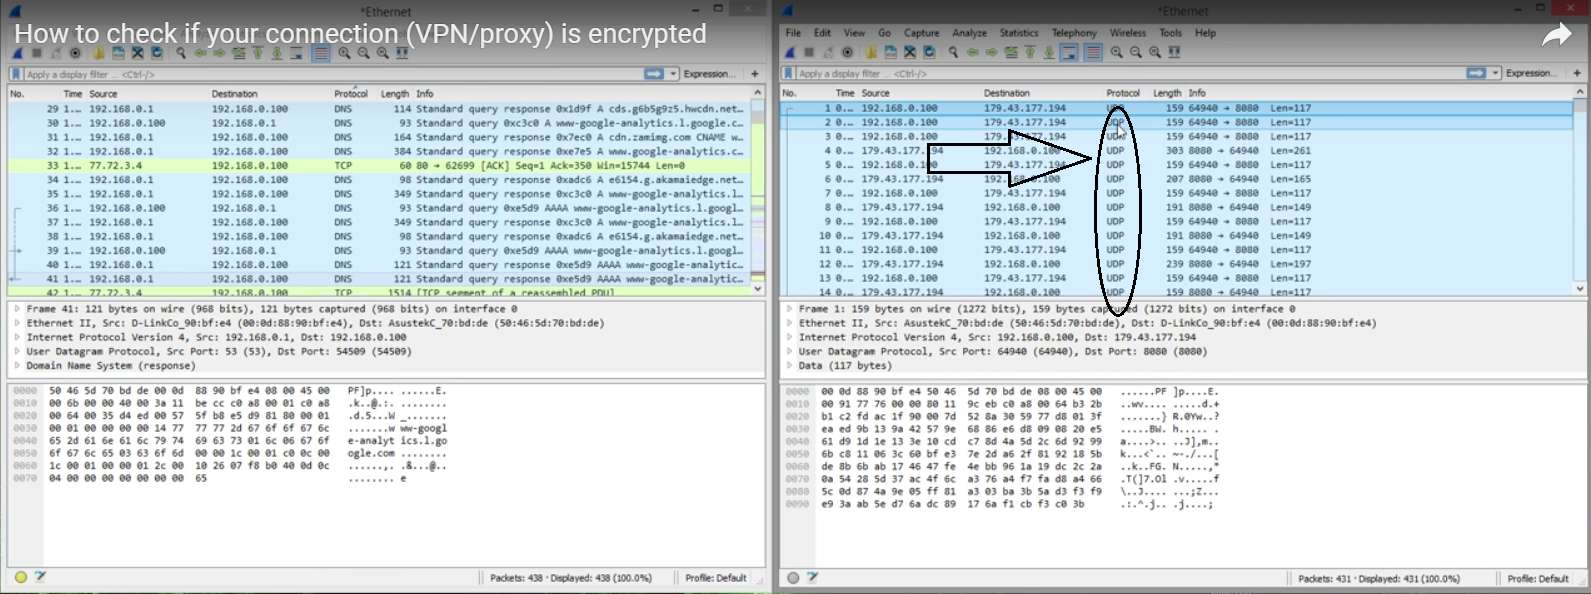Sort by Protocol column in left window
The height and width of the screenshot is (594, 1591).
351,94
